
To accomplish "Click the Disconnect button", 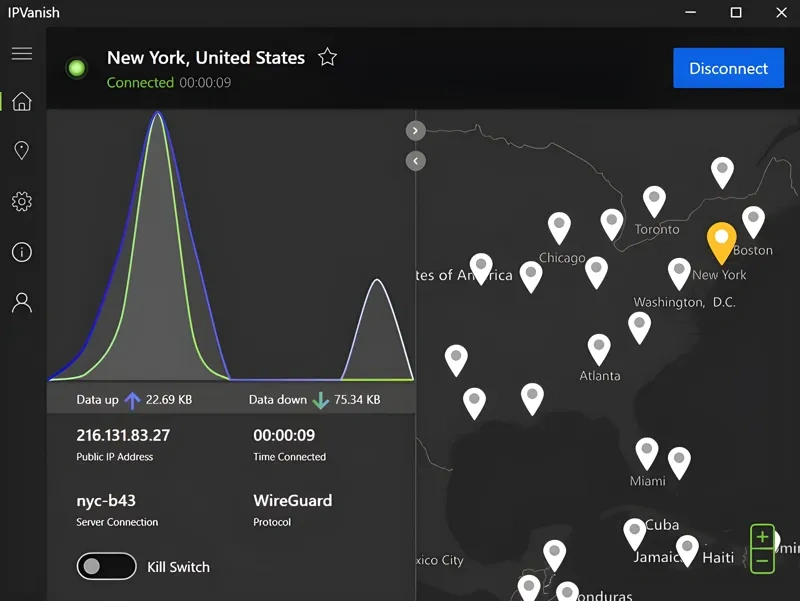I will [x=728, y=69].
